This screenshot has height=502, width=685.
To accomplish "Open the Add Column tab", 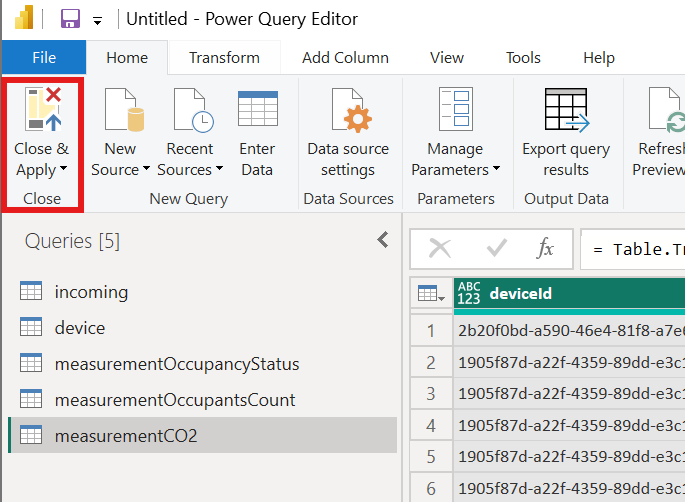I will click(x=345, y=58).
